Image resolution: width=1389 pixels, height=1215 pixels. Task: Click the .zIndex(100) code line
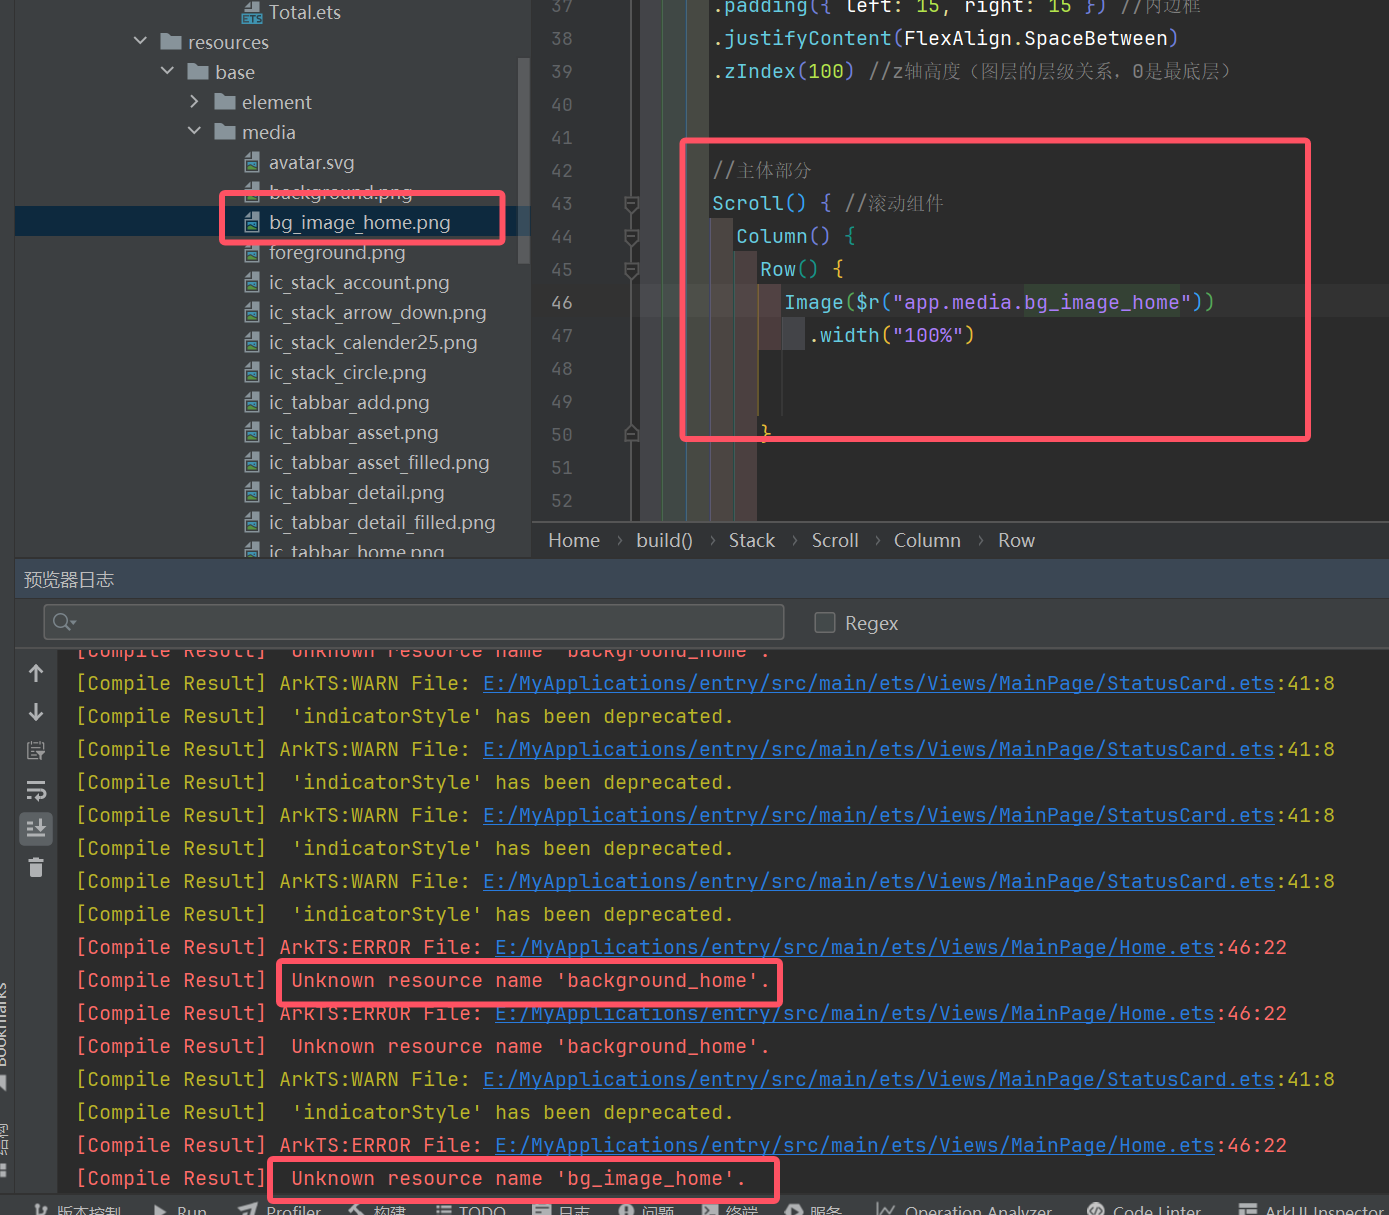783,71
